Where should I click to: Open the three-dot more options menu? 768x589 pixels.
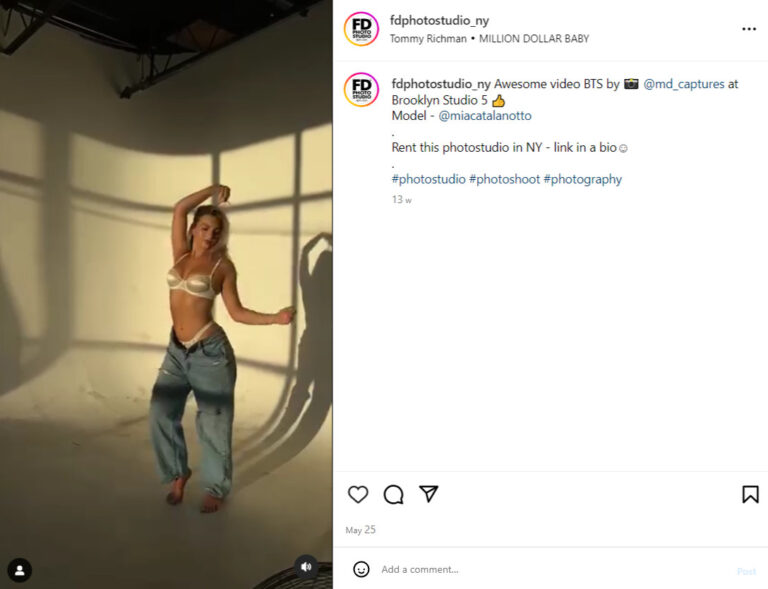[x=749, y=29]
